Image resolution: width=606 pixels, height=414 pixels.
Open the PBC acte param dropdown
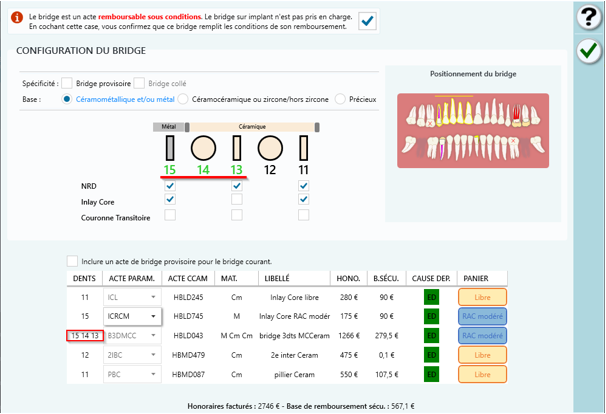point(132,374)
